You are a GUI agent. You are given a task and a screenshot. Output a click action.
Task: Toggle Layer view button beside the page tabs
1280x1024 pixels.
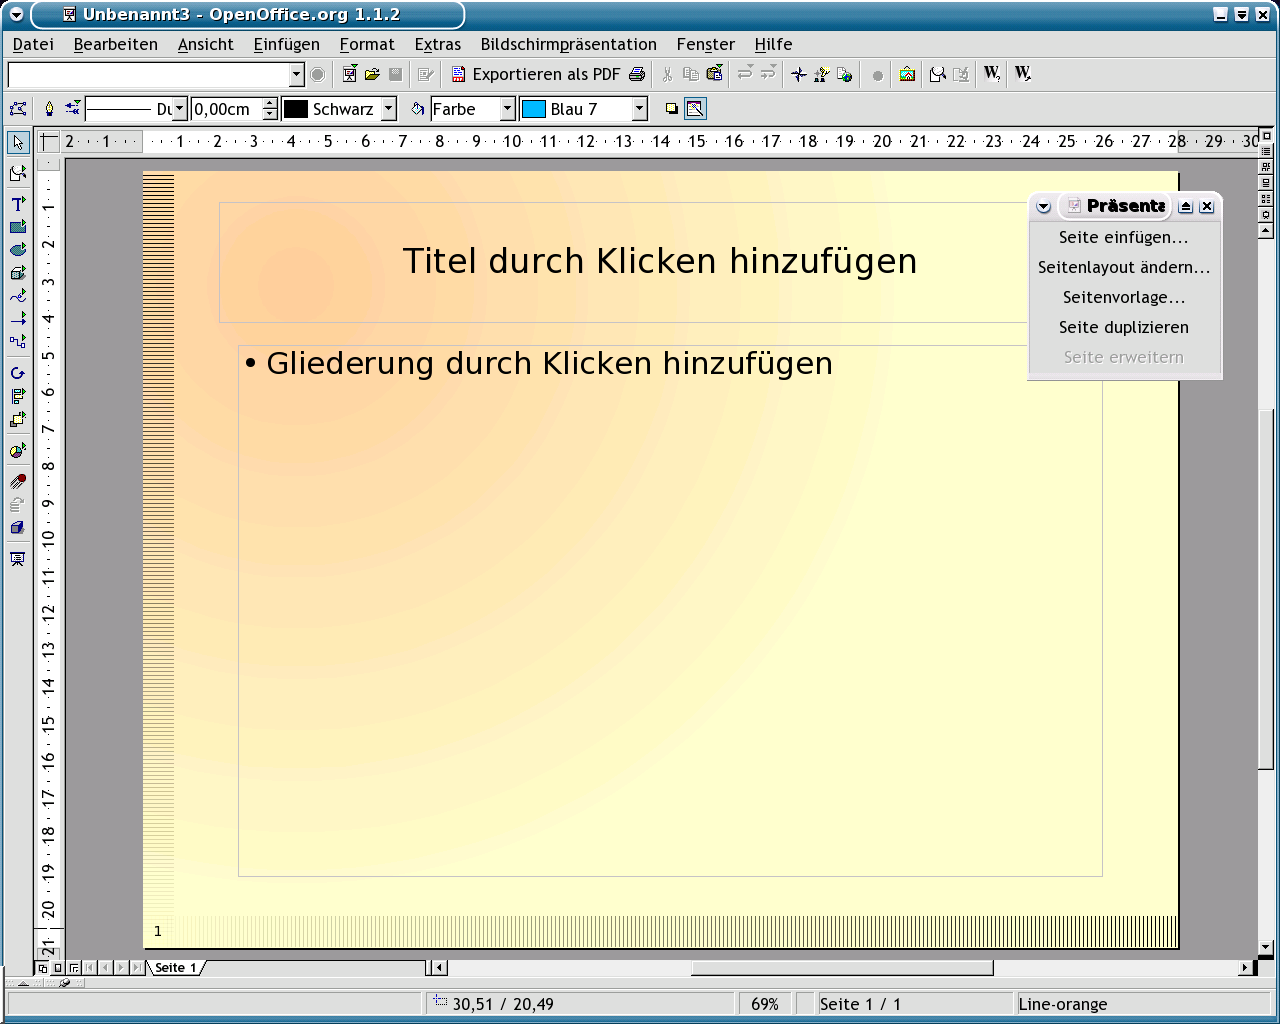(74, 968)
